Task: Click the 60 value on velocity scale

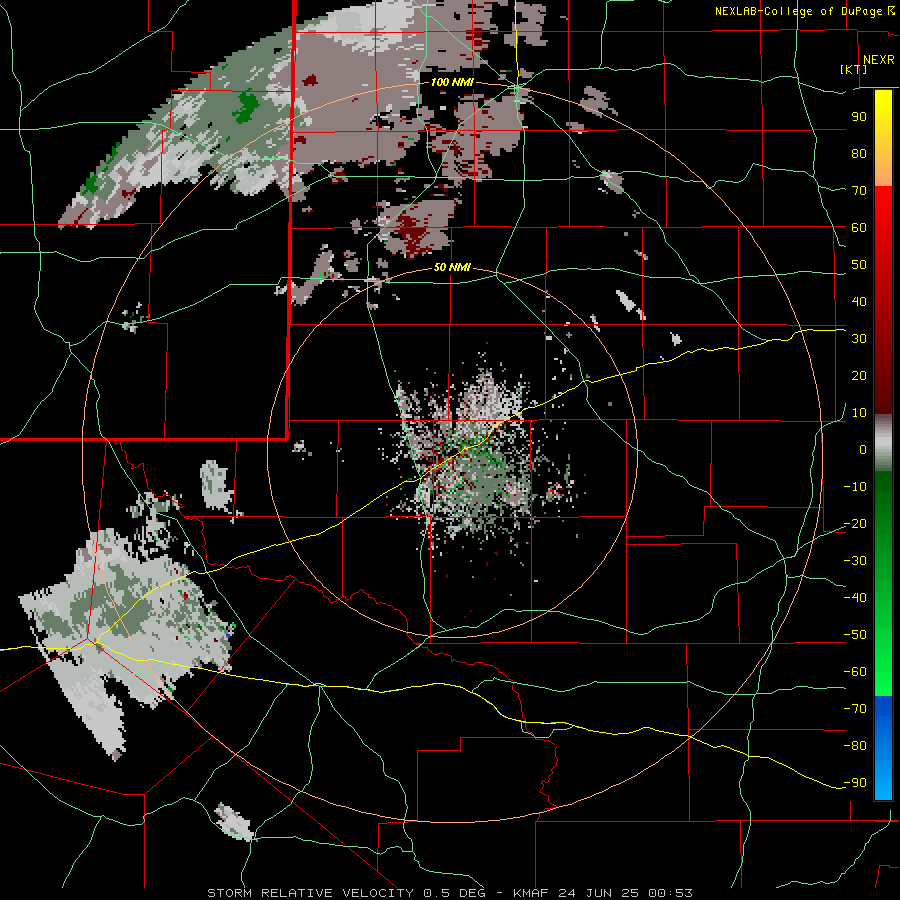Action: (859, 227)
